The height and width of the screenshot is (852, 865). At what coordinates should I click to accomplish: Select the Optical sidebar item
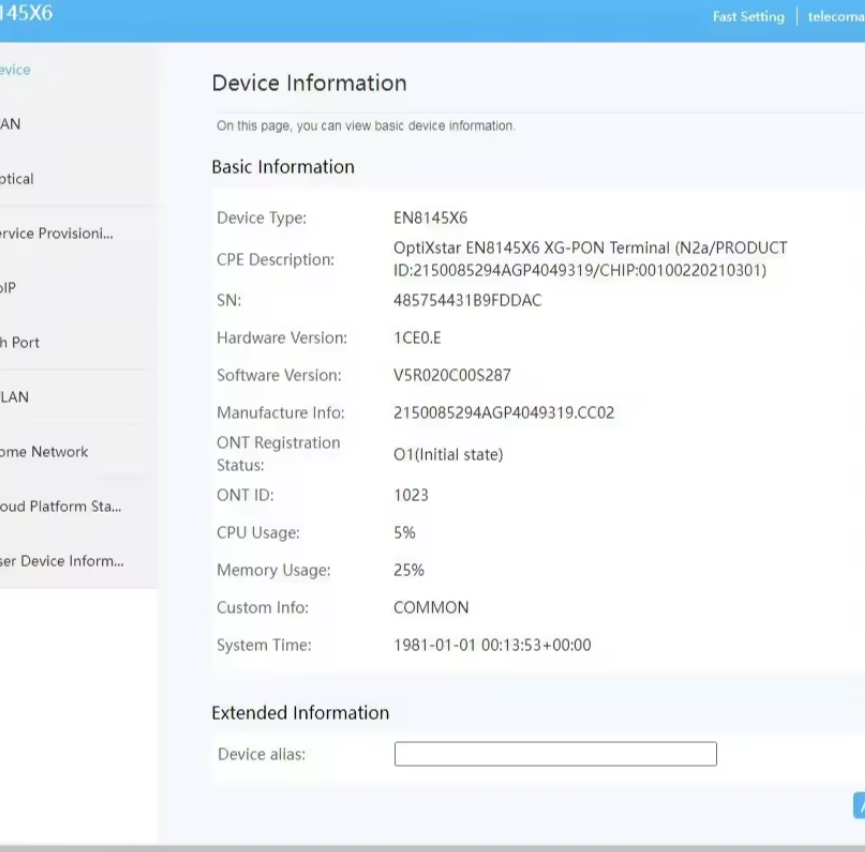point(17,179)
